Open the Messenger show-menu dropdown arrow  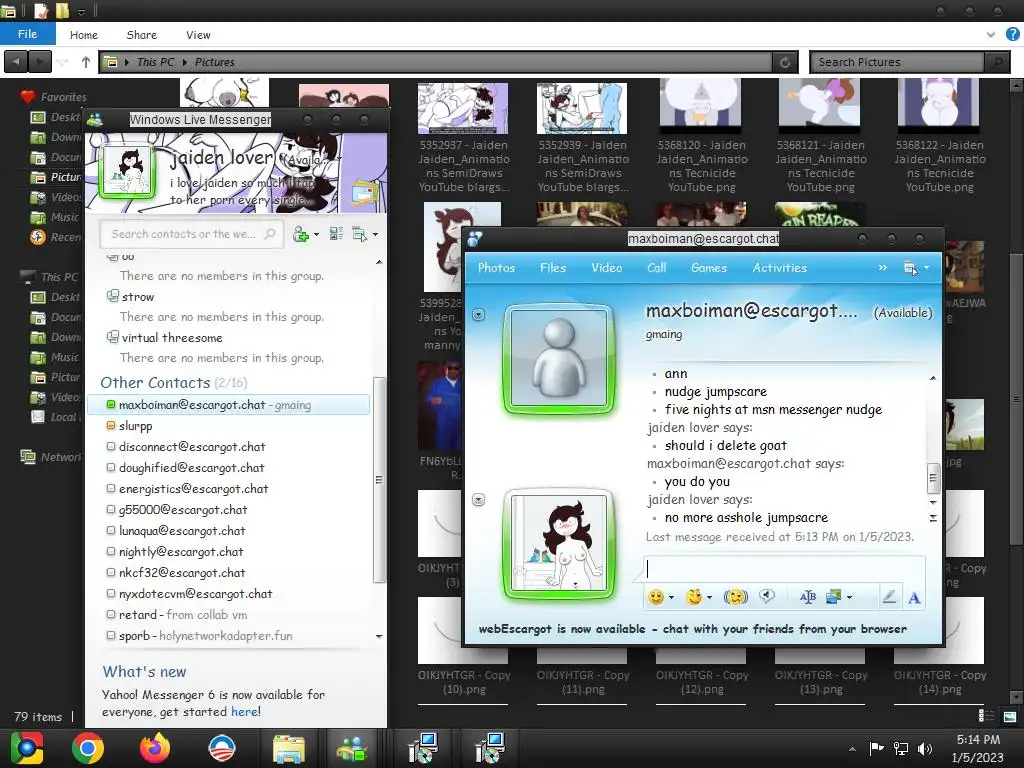pos(375,234)
